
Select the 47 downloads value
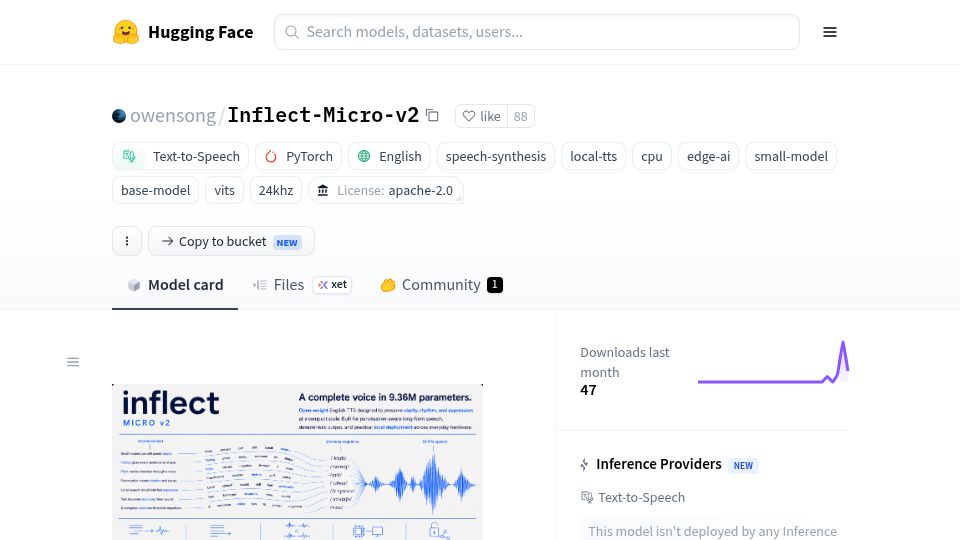click(x=588, y=390)
